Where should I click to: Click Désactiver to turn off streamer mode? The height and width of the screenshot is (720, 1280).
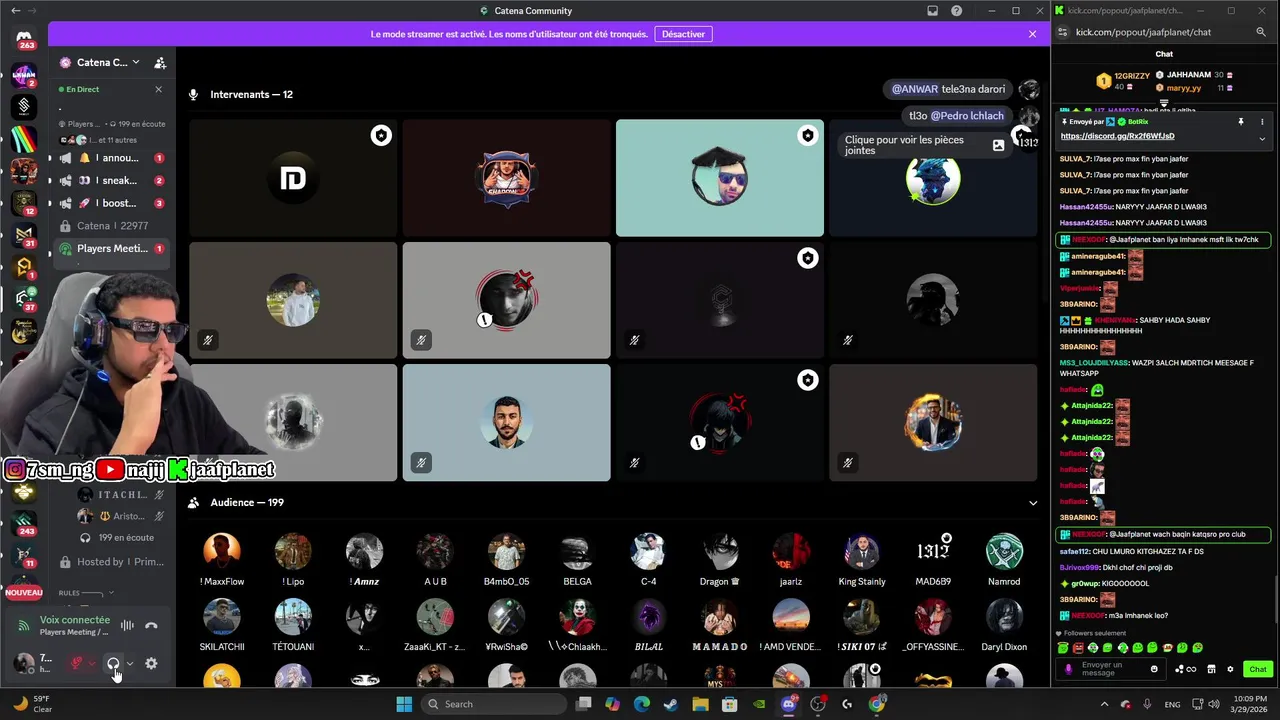click(683, 34)
